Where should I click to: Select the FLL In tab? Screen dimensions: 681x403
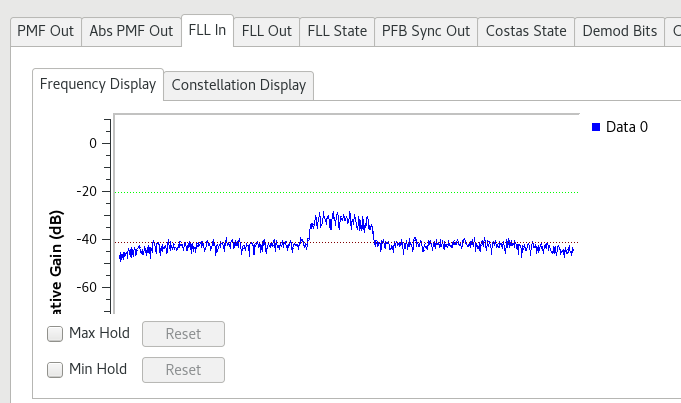click(x=207, y=30)
